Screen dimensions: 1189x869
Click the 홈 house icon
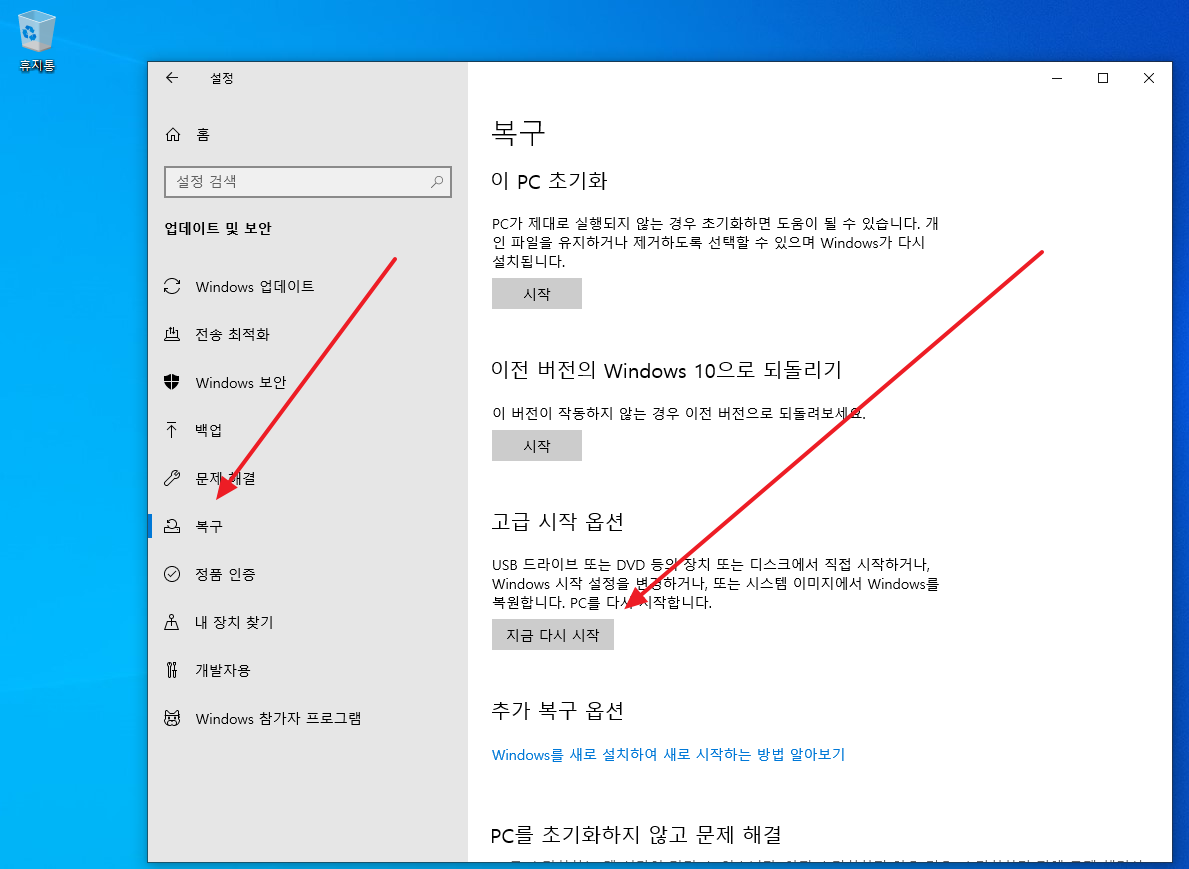click(173, 134)
